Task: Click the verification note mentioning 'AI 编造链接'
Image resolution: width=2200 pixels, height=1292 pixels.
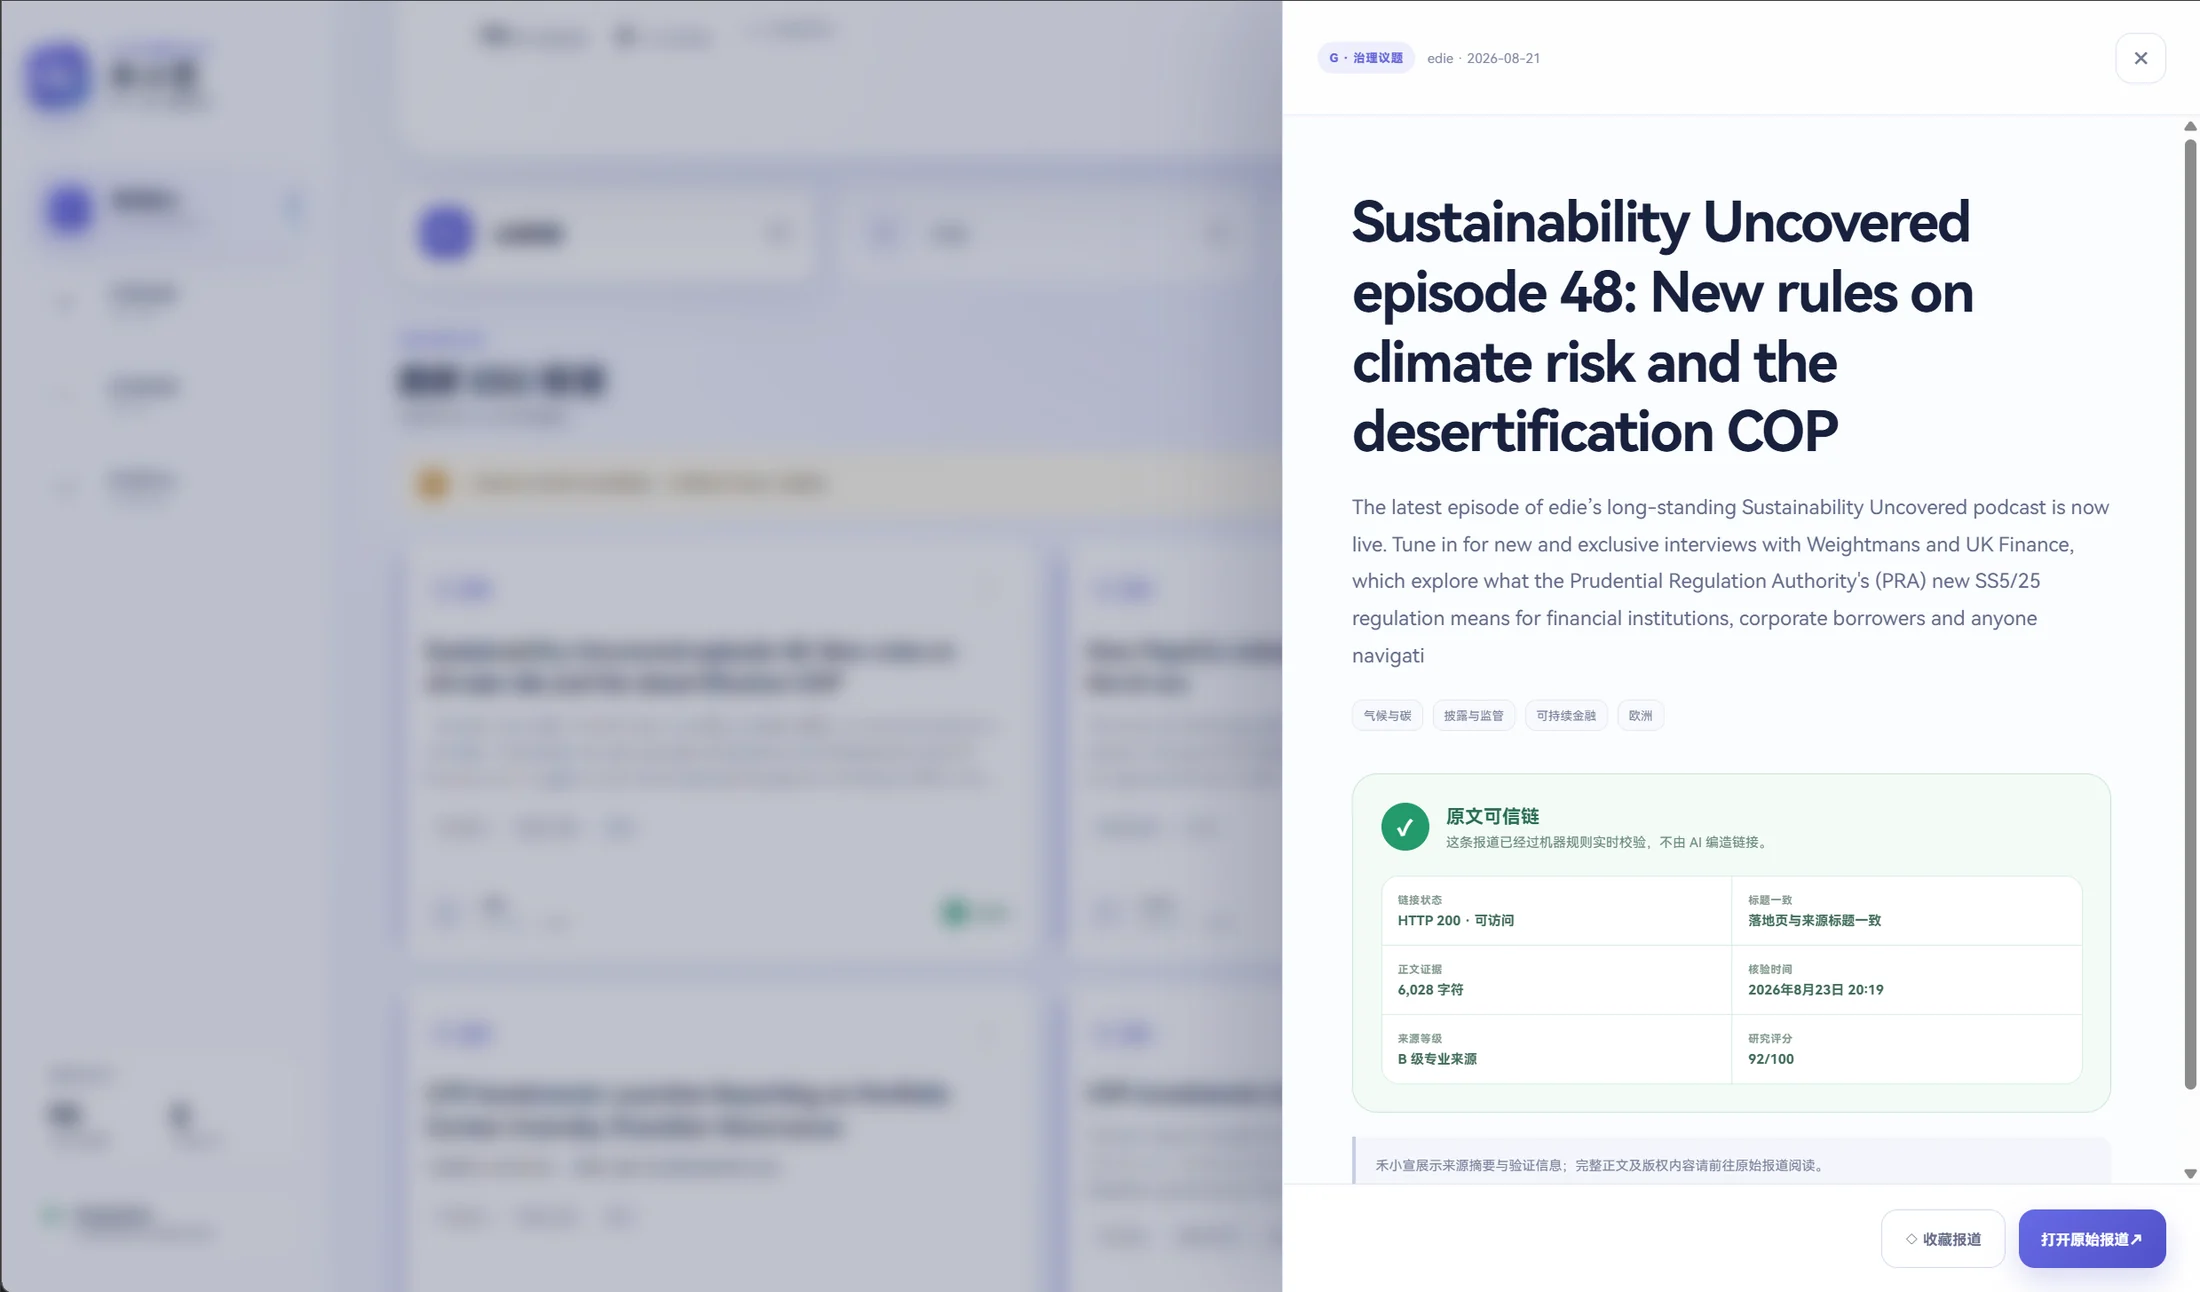Action: [x=1608, y=842]
